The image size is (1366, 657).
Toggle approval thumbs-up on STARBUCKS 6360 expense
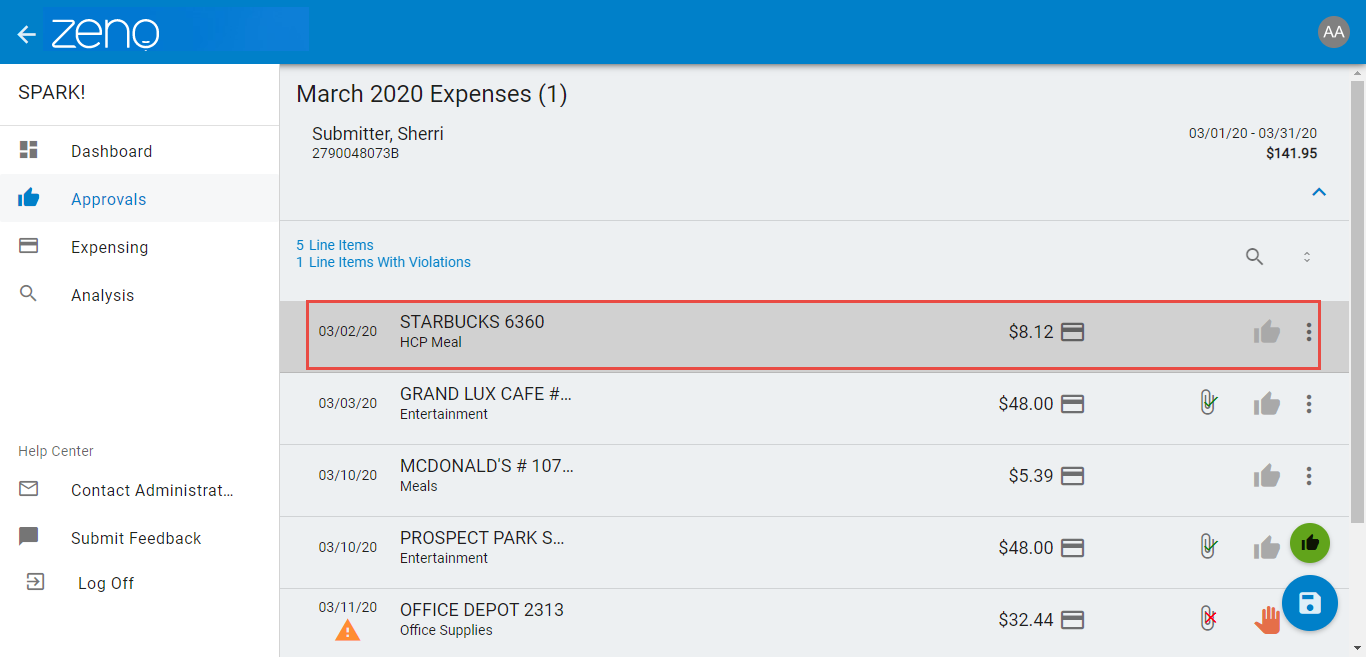(1266, 331)
